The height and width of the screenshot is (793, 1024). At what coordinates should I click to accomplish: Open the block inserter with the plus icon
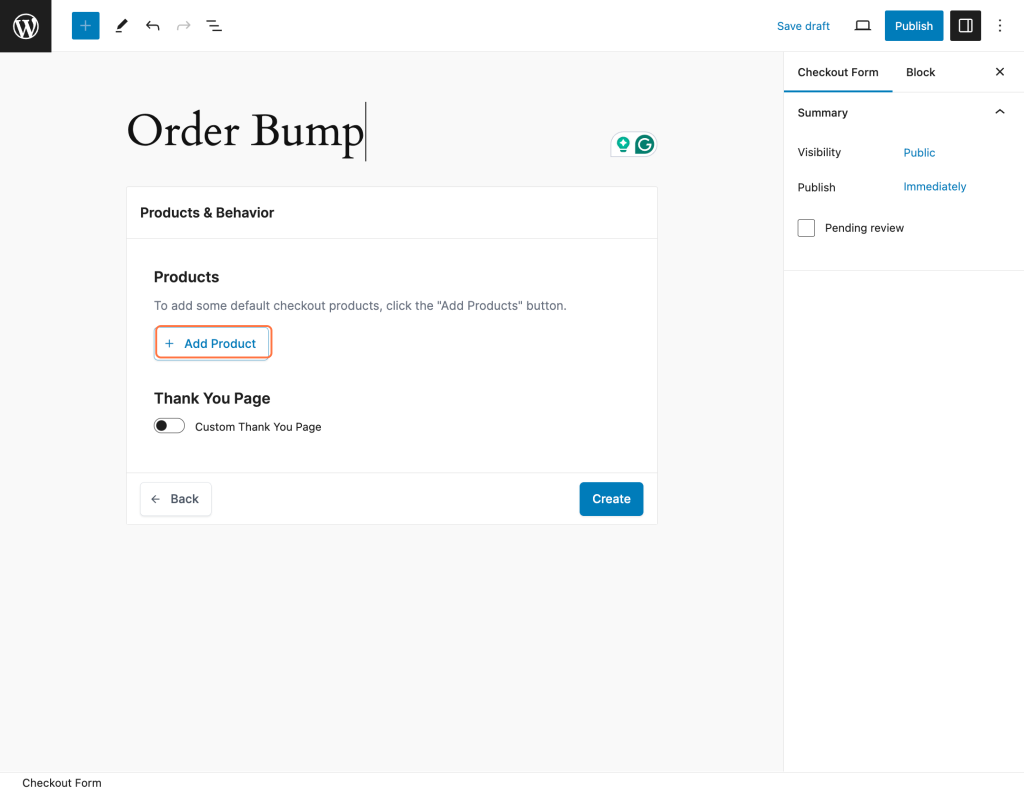(85, 25)
